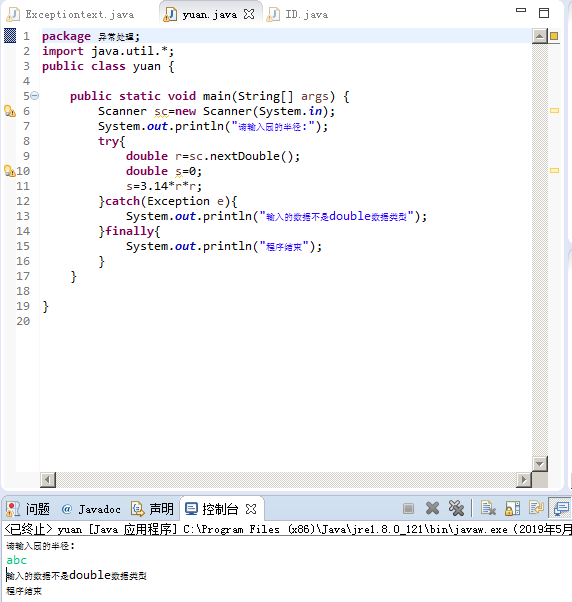Switch to the Exceptiontext.java editor tab

pos(71,15)
